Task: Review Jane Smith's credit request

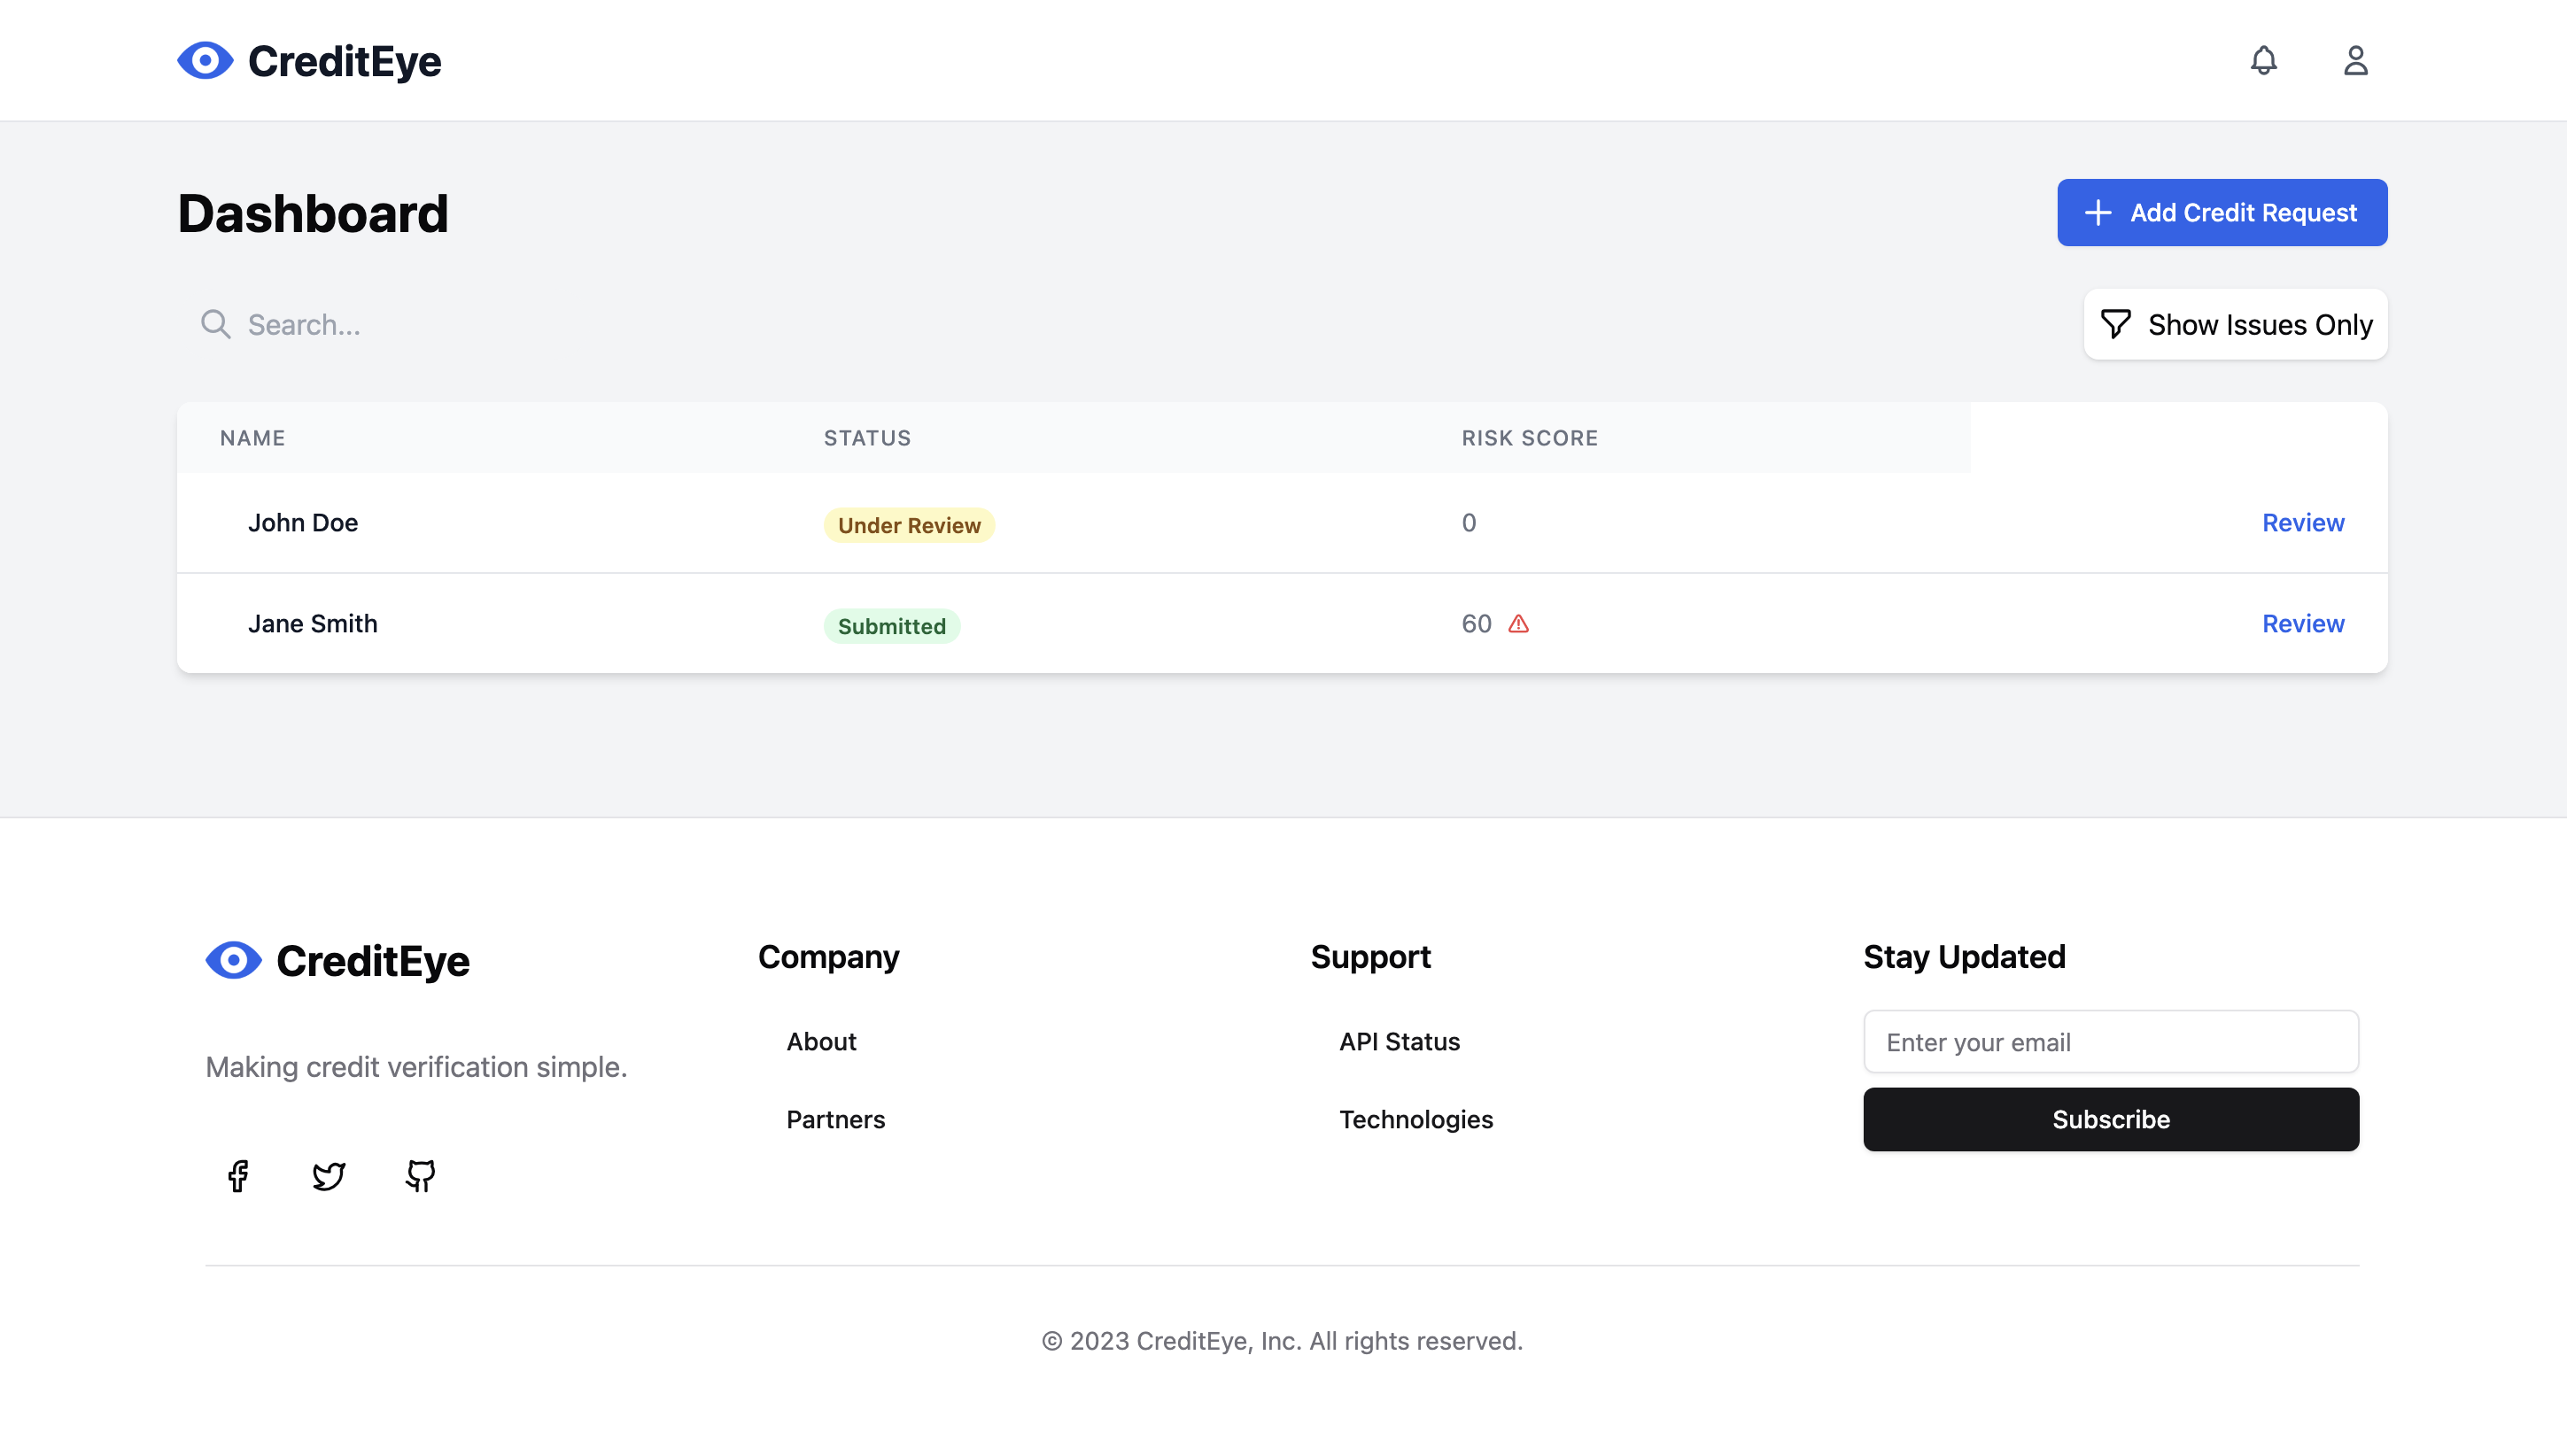Action: point(2302,623)
